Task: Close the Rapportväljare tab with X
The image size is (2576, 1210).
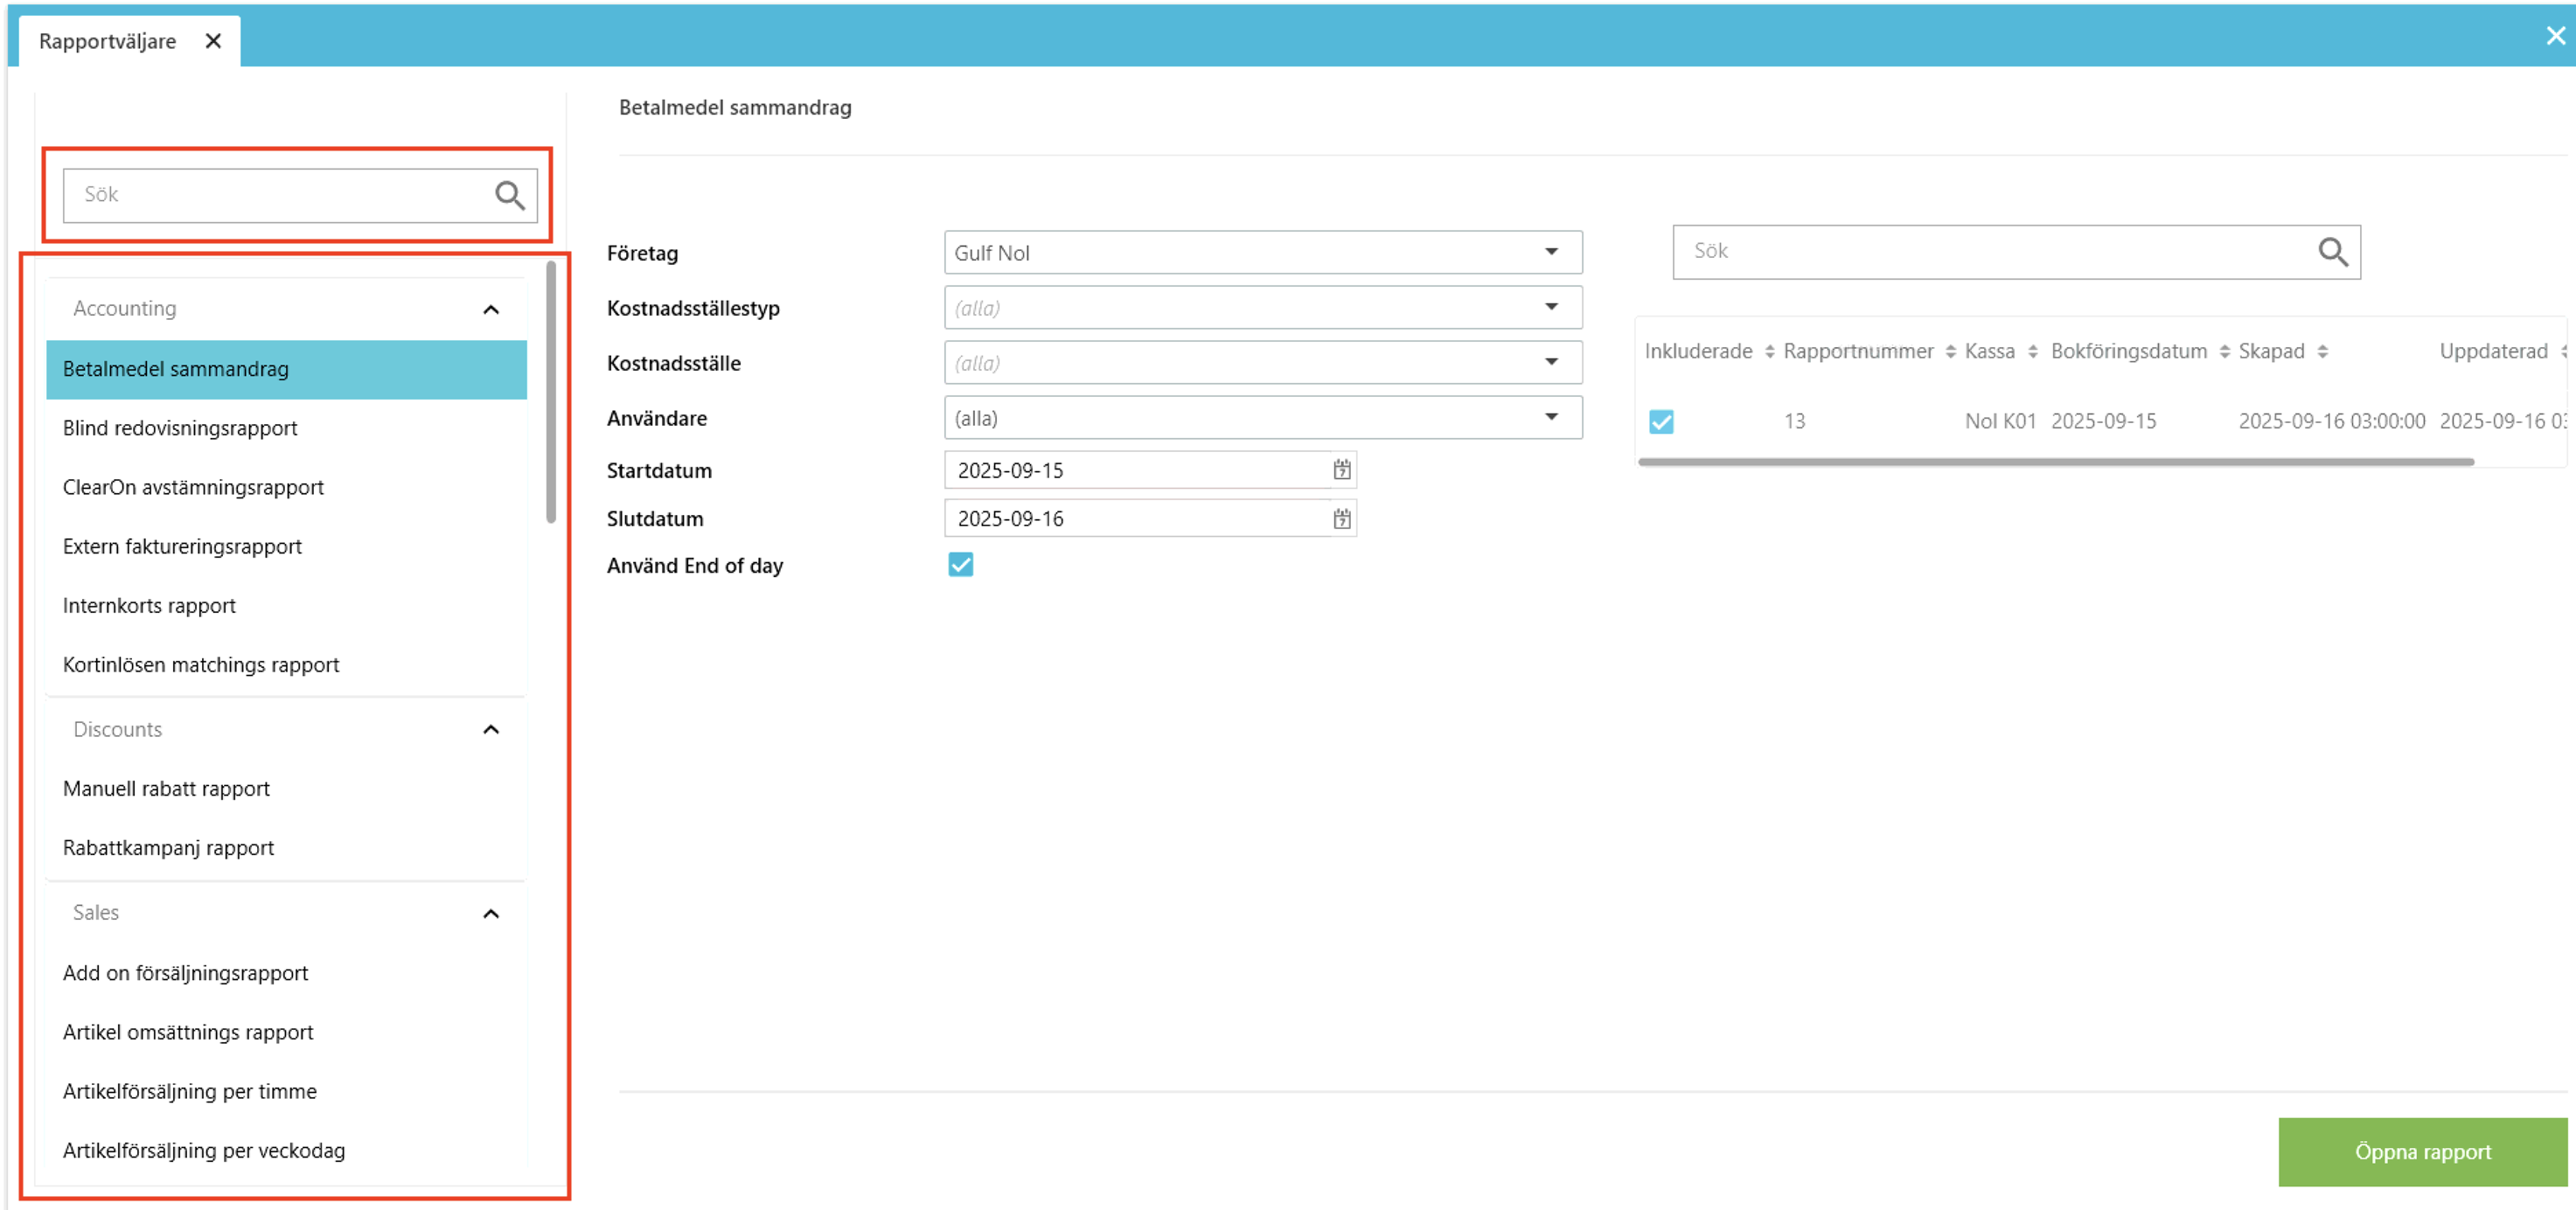Action: click(x=213, y=41)
